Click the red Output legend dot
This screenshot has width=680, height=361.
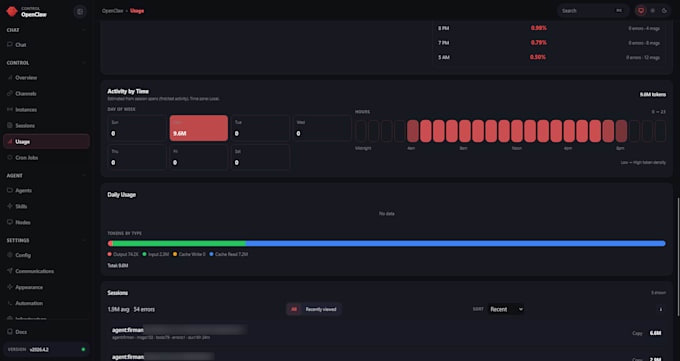(x=110, y=254)
